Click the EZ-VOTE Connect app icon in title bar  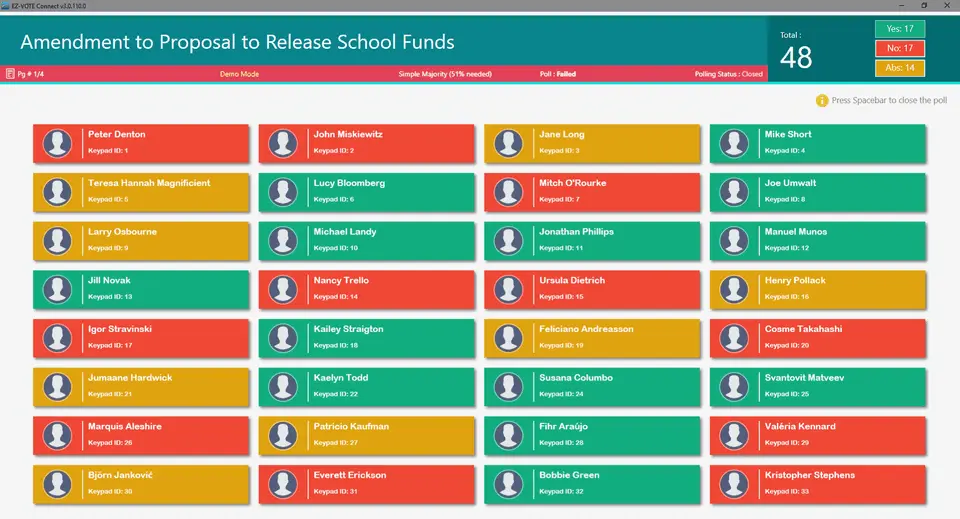pyautogui.click(x=7, y=5)
